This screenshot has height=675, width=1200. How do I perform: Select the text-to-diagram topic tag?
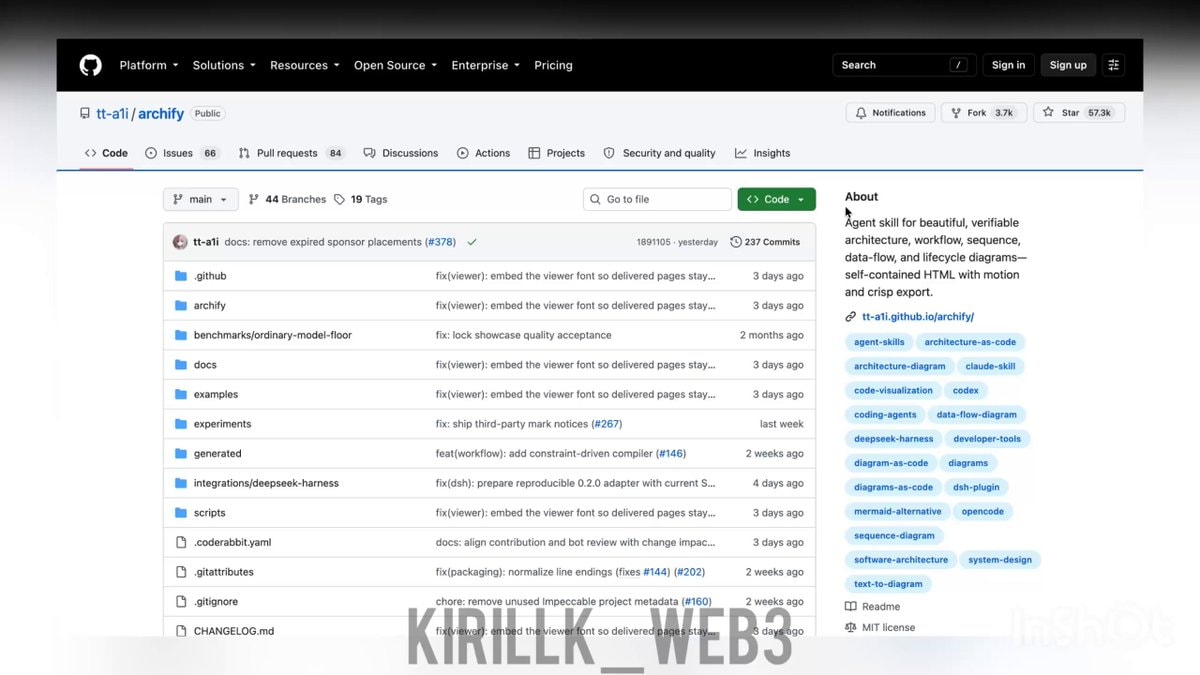point(888,584)
